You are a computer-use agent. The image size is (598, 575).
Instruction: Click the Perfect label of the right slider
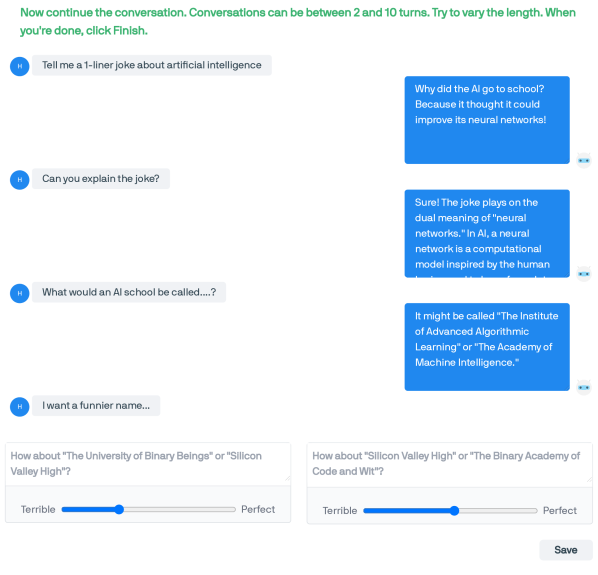coord(559,511)
